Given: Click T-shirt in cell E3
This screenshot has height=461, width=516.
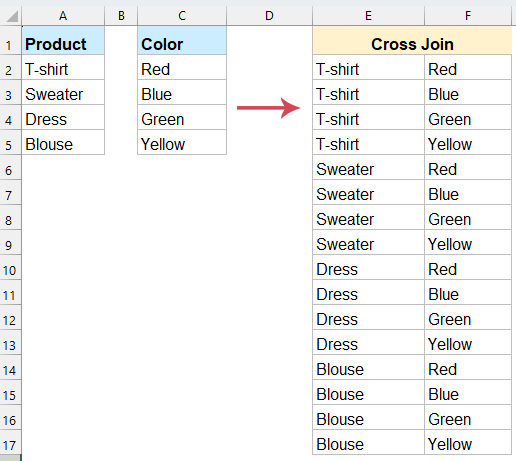Looking at the screenshot, I should point(368,92).
